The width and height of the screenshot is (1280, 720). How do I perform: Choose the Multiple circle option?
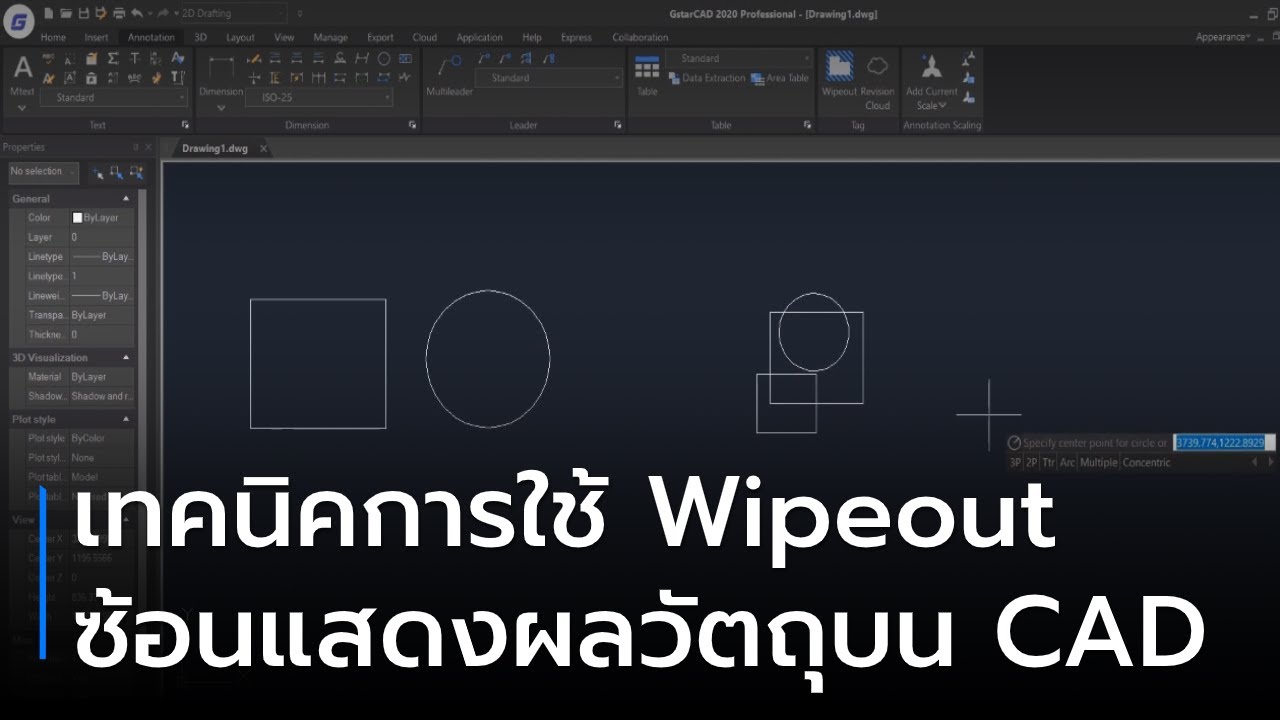point(1098,463)
